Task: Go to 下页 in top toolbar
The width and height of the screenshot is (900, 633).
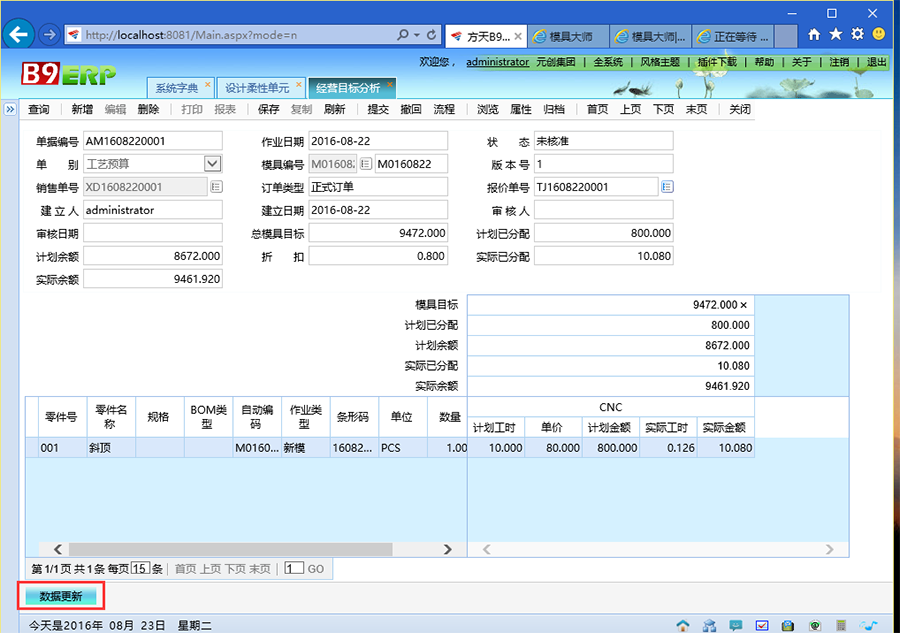Action: (x=664, y=109)
